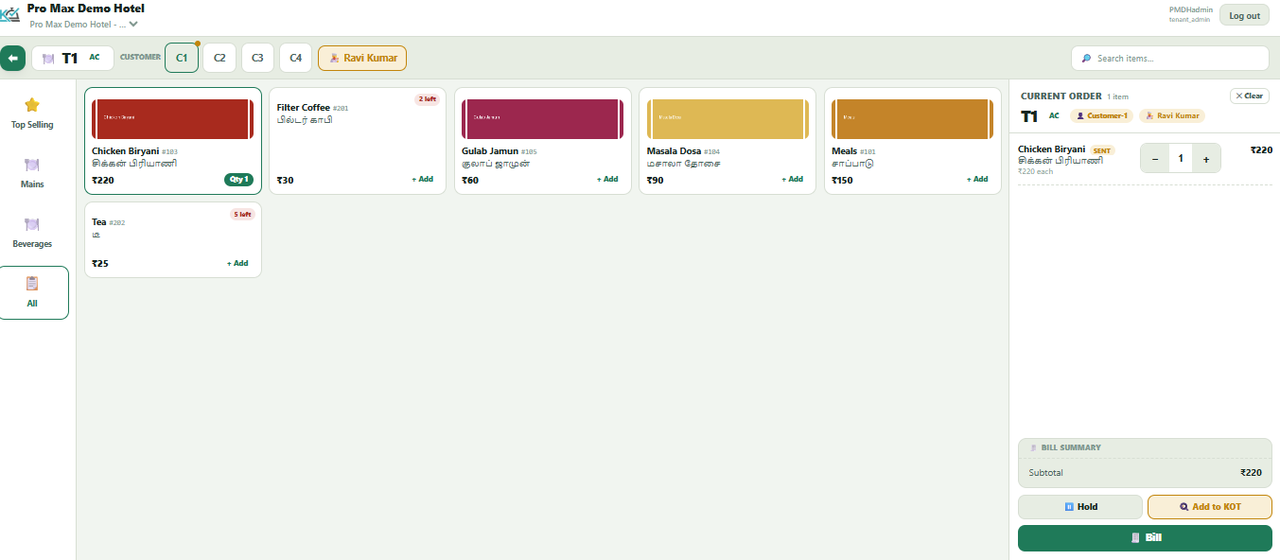Click the Pro Max Demo Hotel logo
The image size is (1280, 560).
point(10,16)
